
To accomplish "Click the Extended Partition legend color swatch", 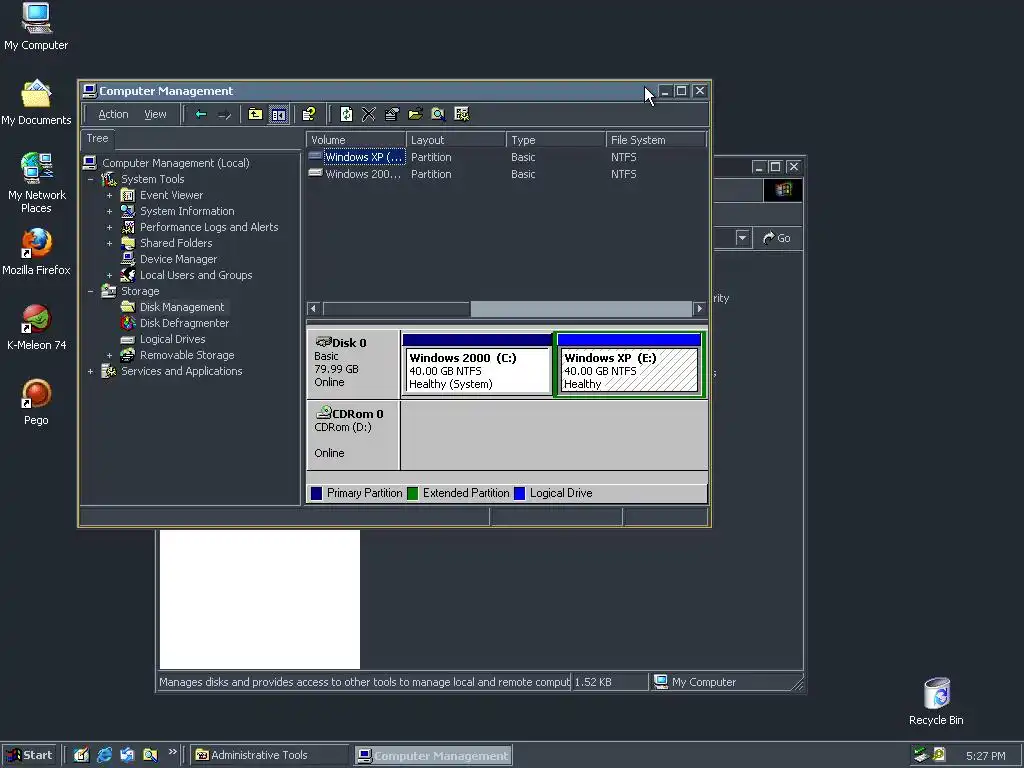I will [413, 493].
